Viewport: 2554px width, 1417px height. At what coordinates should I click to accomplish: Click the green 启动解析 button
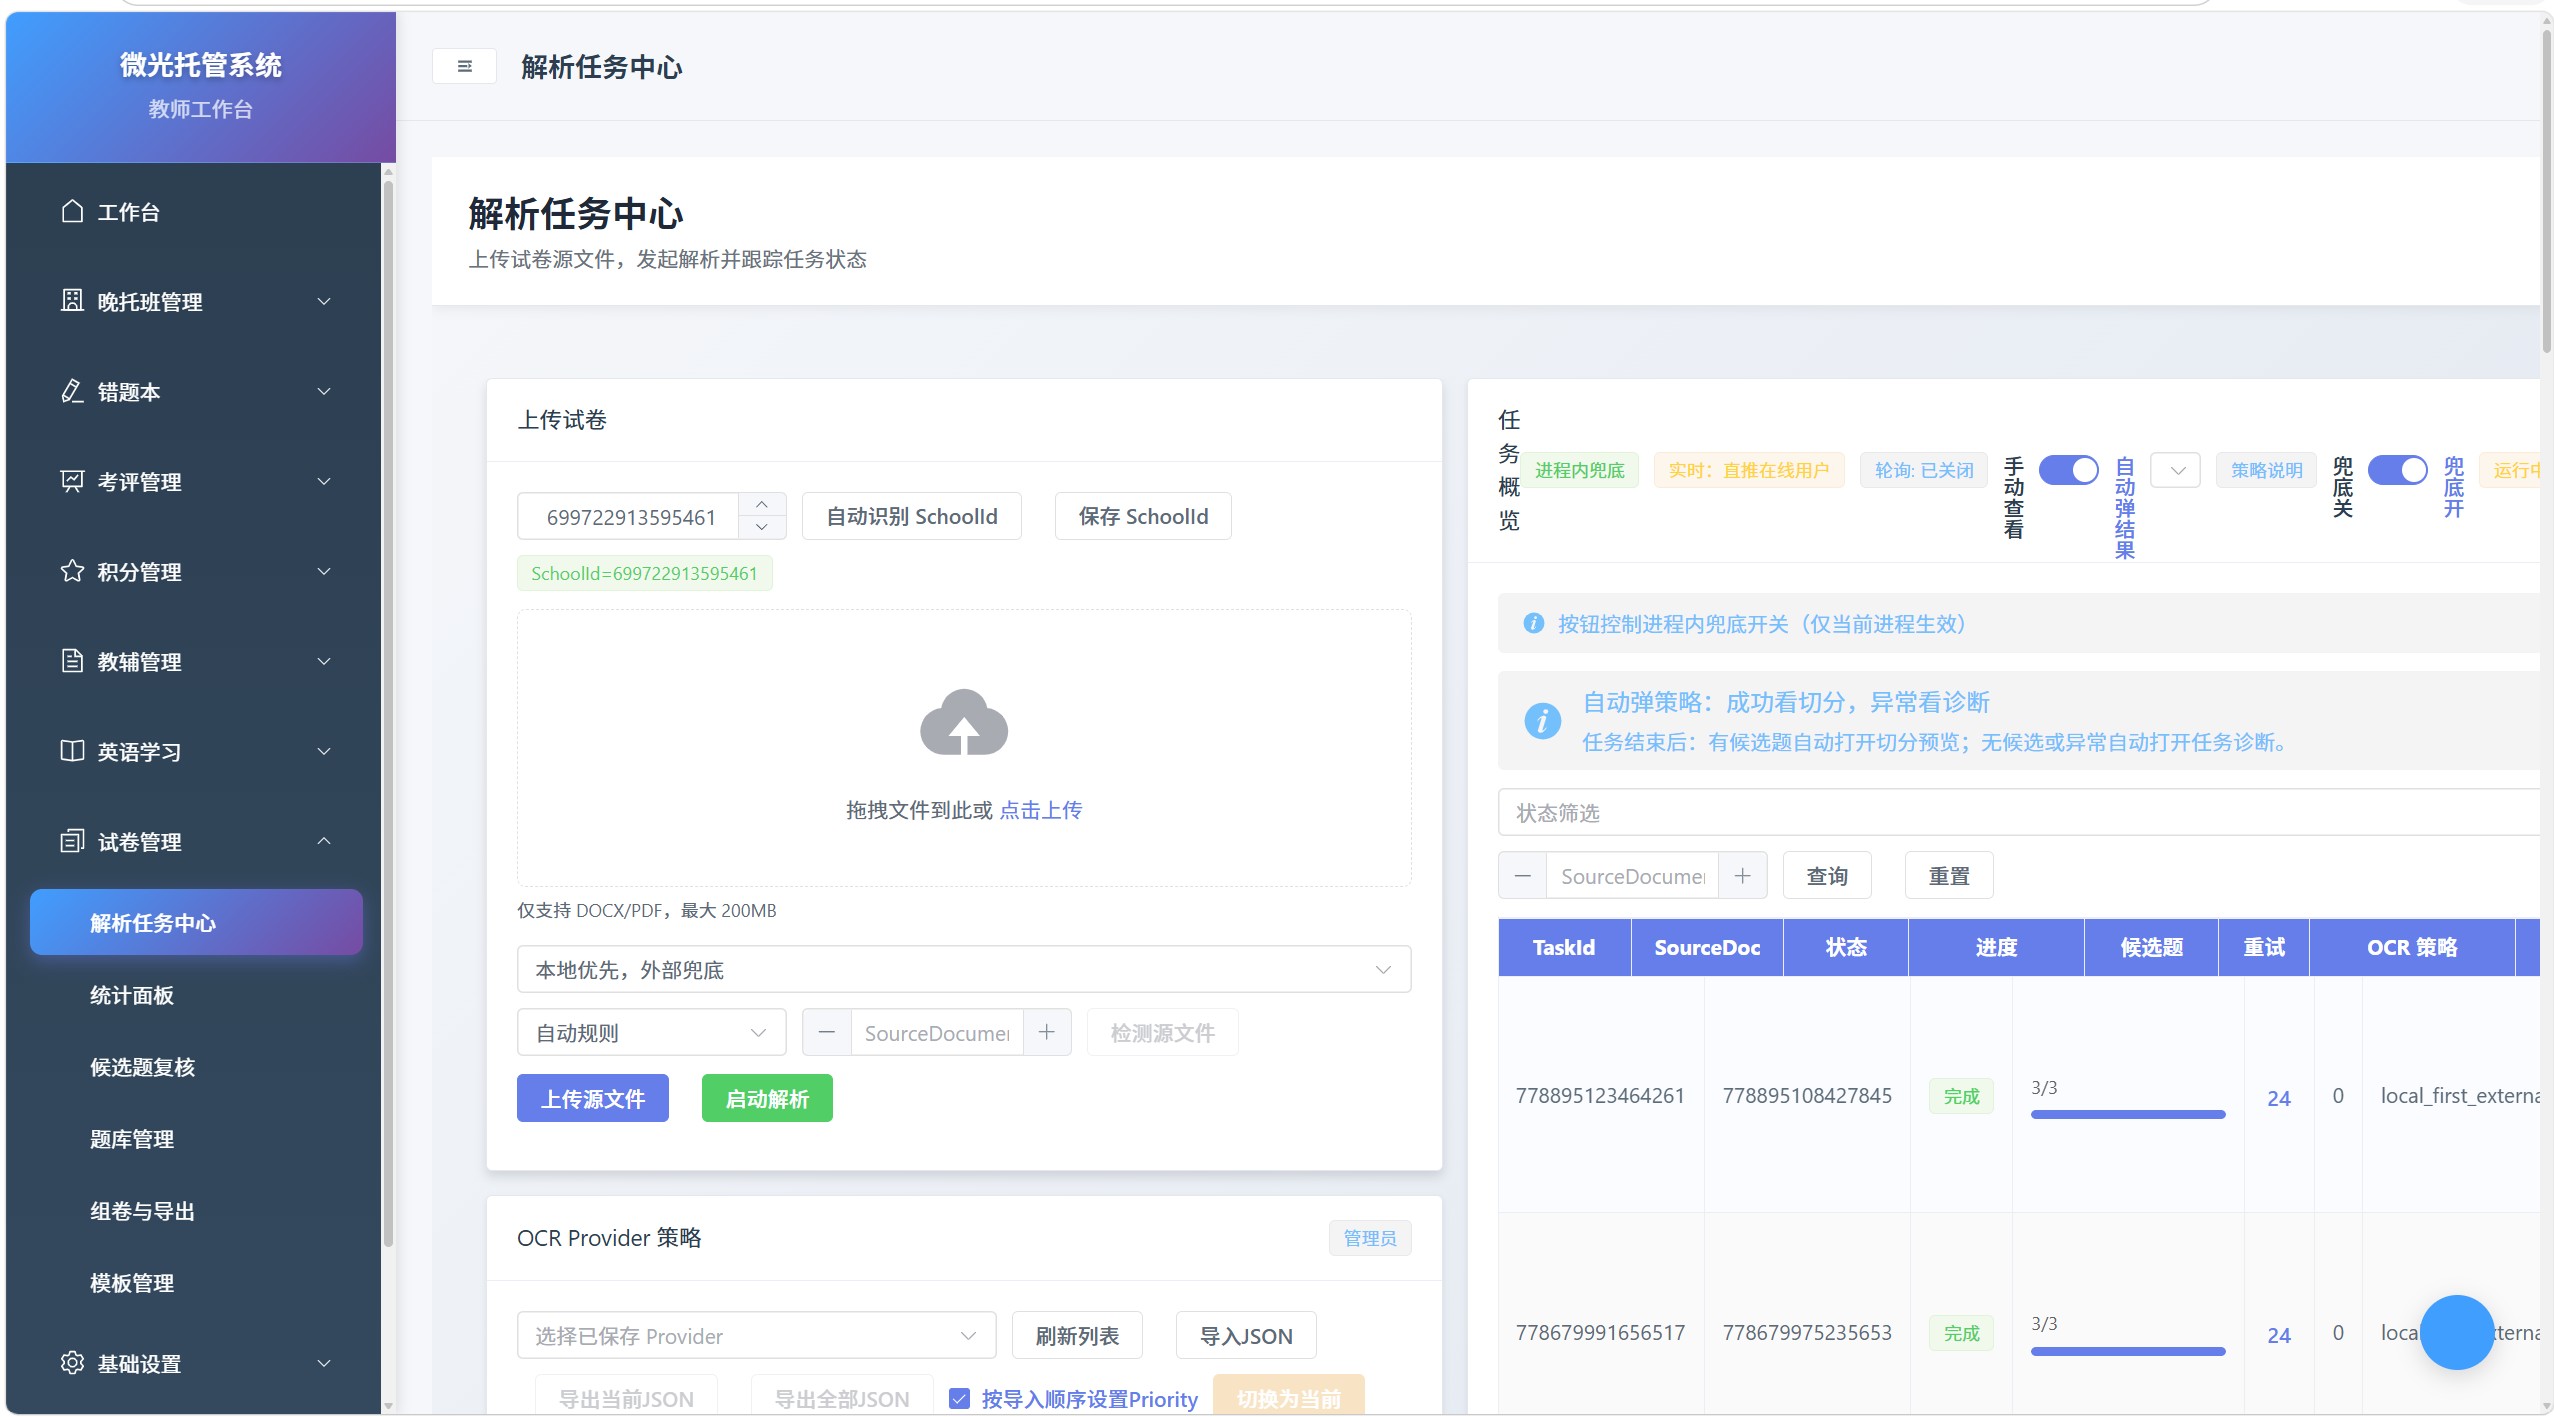coord(767,1098)
